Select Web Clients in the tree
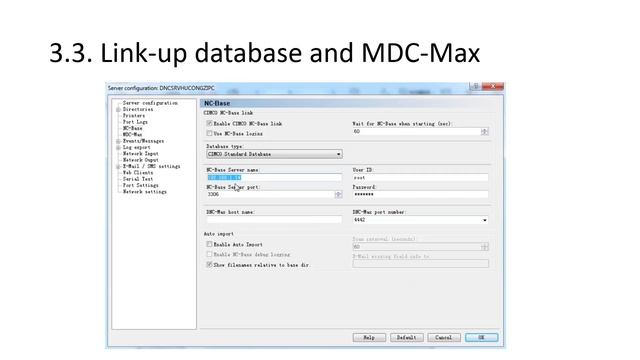640x360 pixels. (x=138, y=173)
